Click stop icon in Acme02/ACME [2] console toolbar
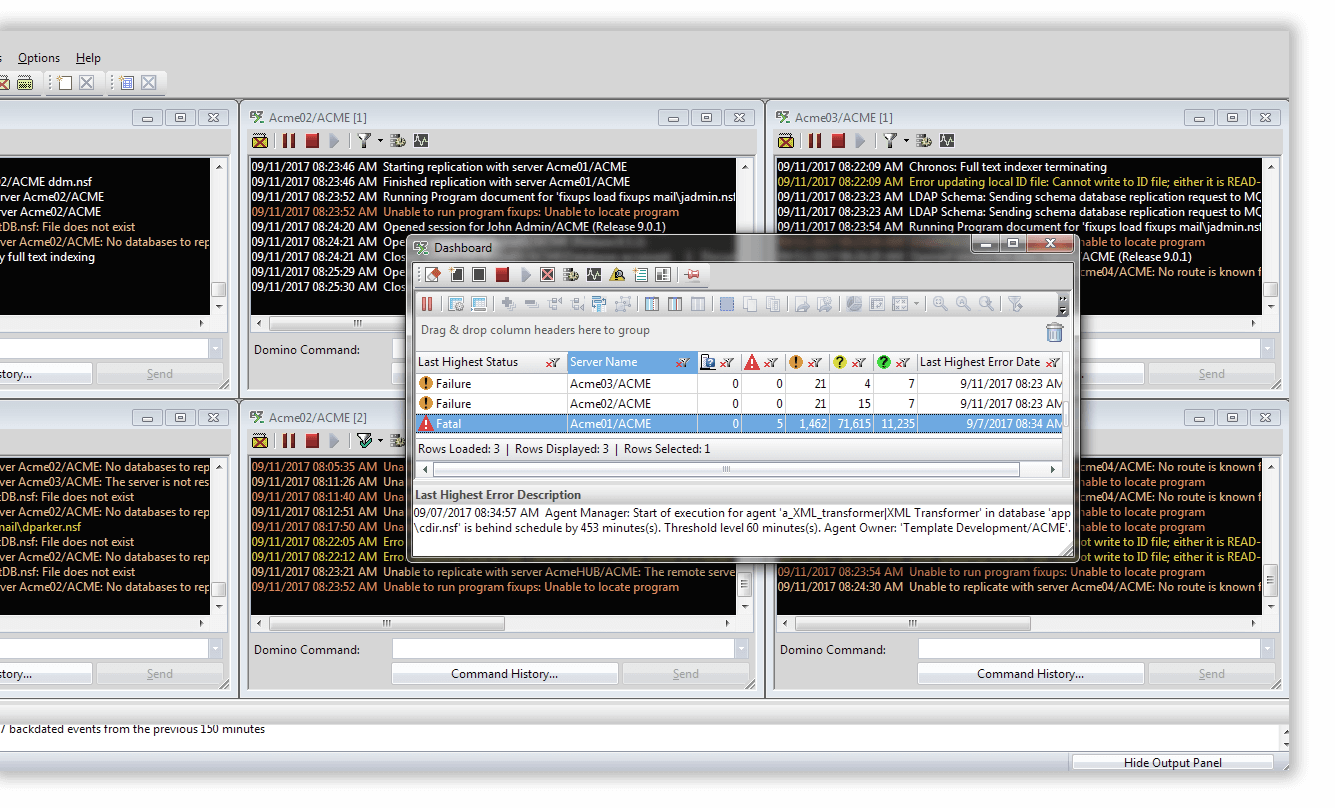1335x808 pixels. pos(312,441)
